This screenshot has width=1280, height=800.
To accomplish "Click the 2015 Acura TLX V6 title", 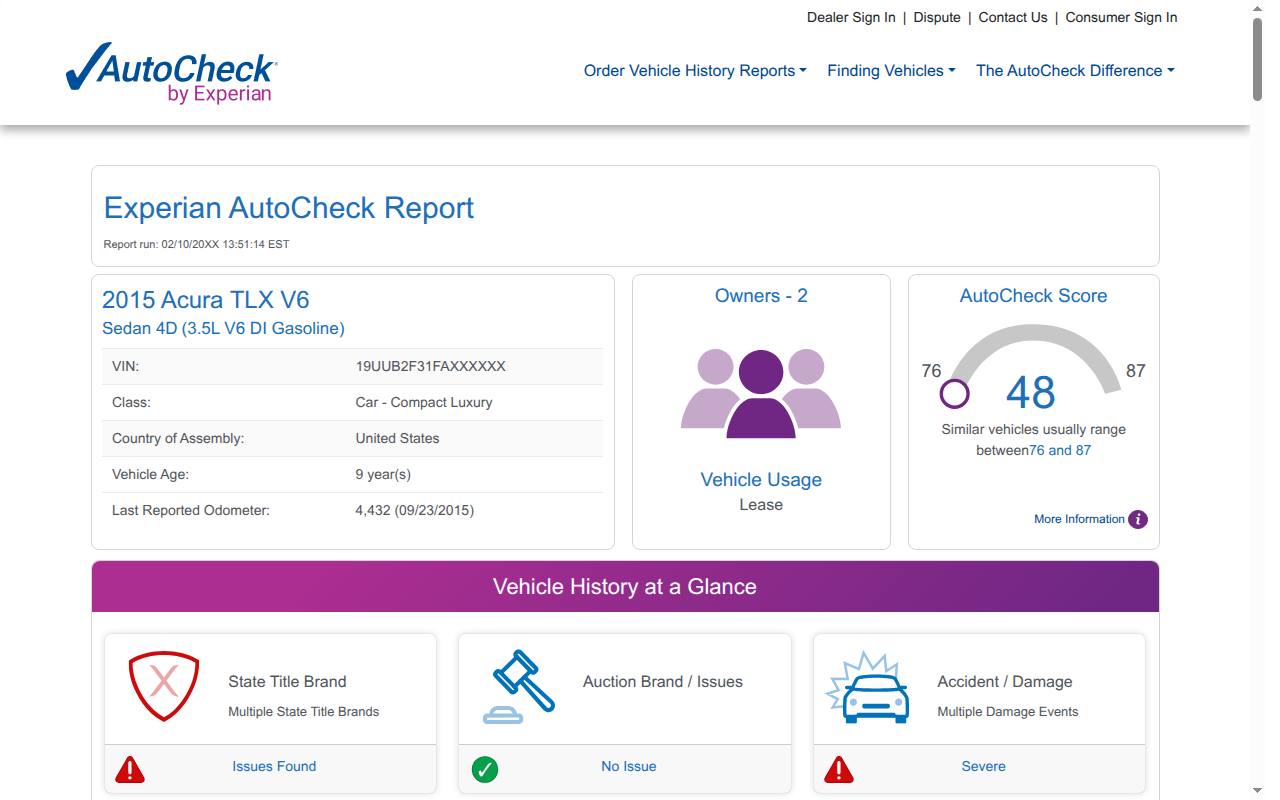I will [x=206, y=300].
